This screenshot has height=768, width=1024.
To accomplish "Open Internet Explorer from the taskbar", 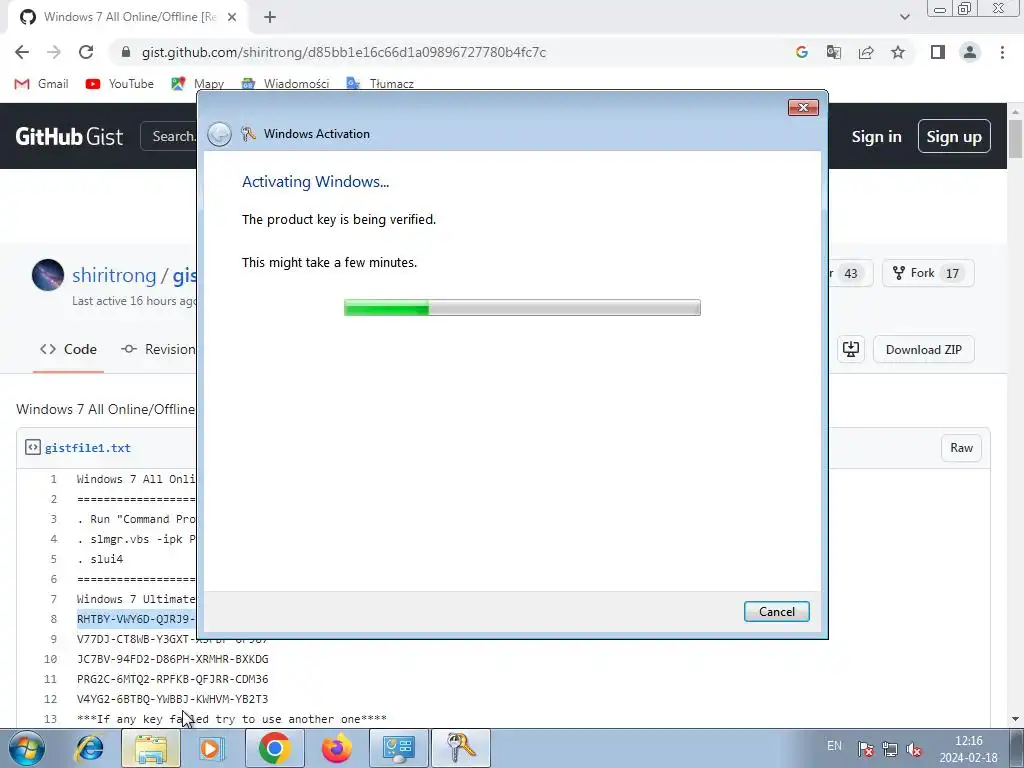I will click(x=89, y=748).
